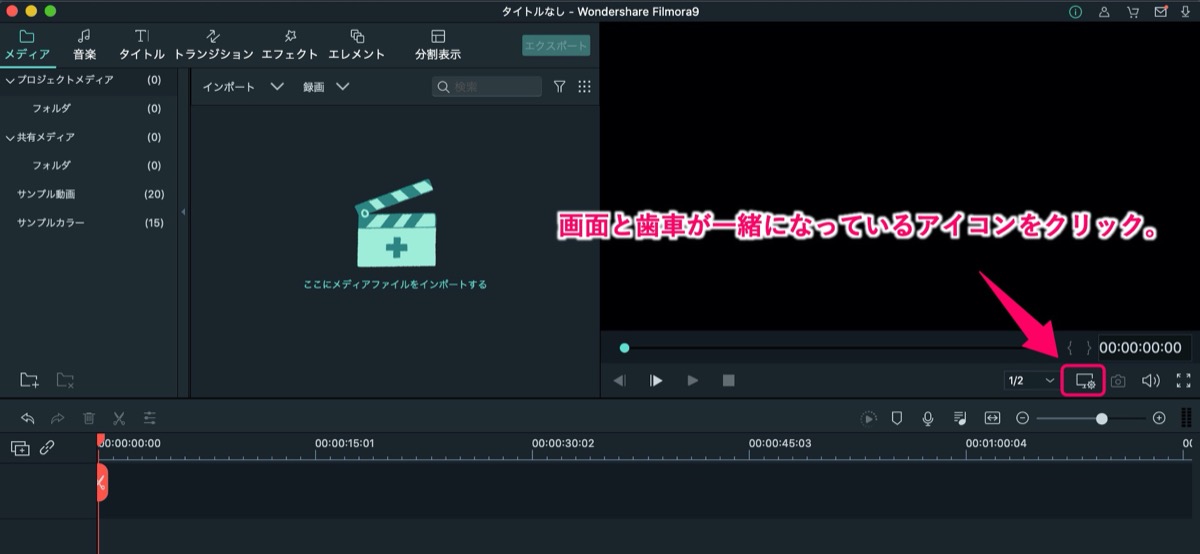The width and height of the screenshot is (1200, 554).
Task: Click the エクスポート button
Action: click(x=556, y=46)
